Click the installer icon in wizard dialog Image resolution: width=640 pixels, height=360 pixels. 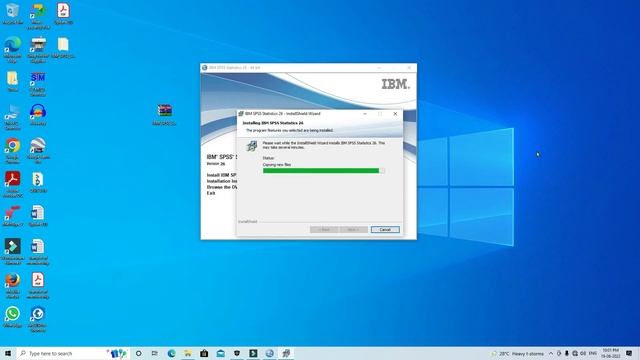pos(252,145)
